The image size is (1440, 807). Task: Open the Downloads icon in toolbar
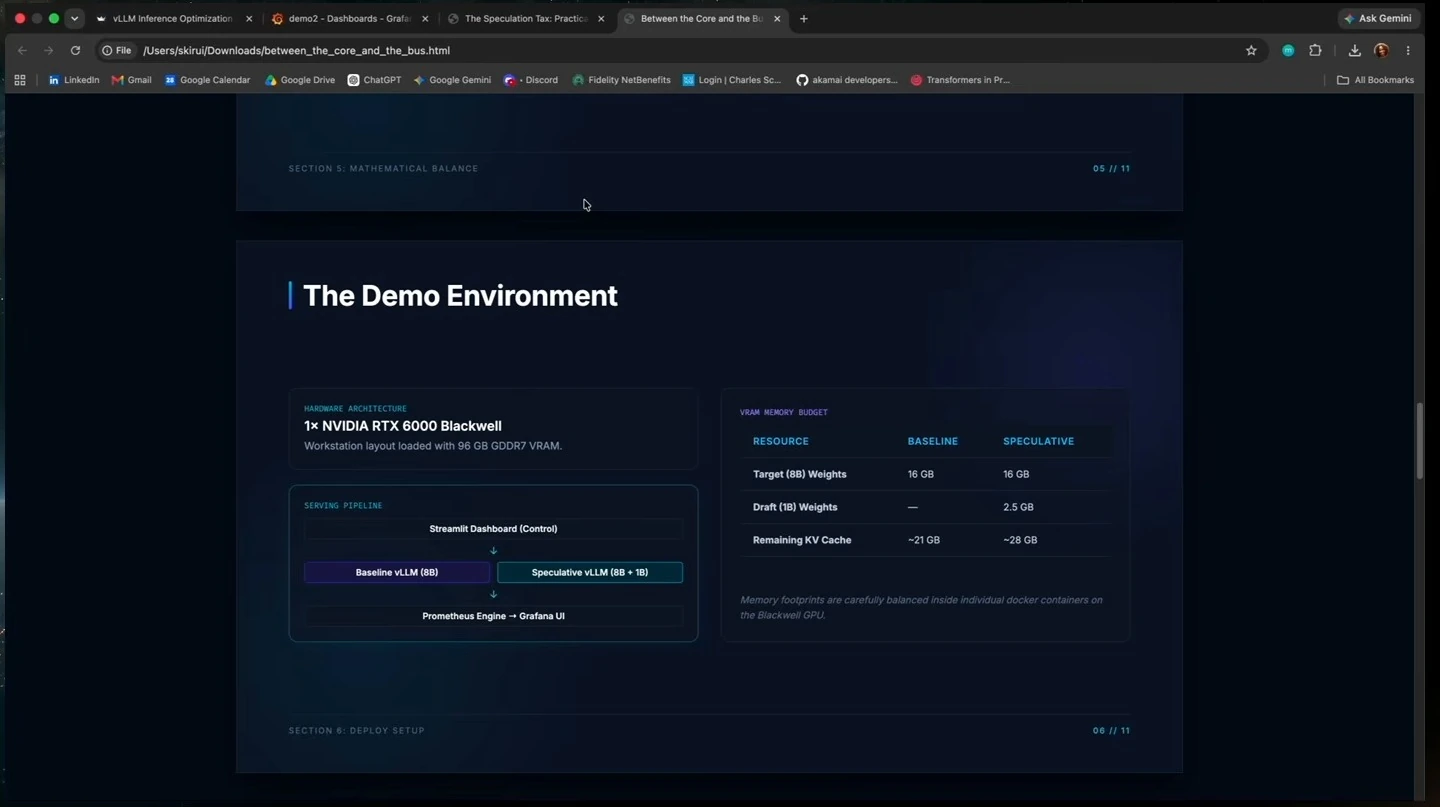[x=1354, y=50]
